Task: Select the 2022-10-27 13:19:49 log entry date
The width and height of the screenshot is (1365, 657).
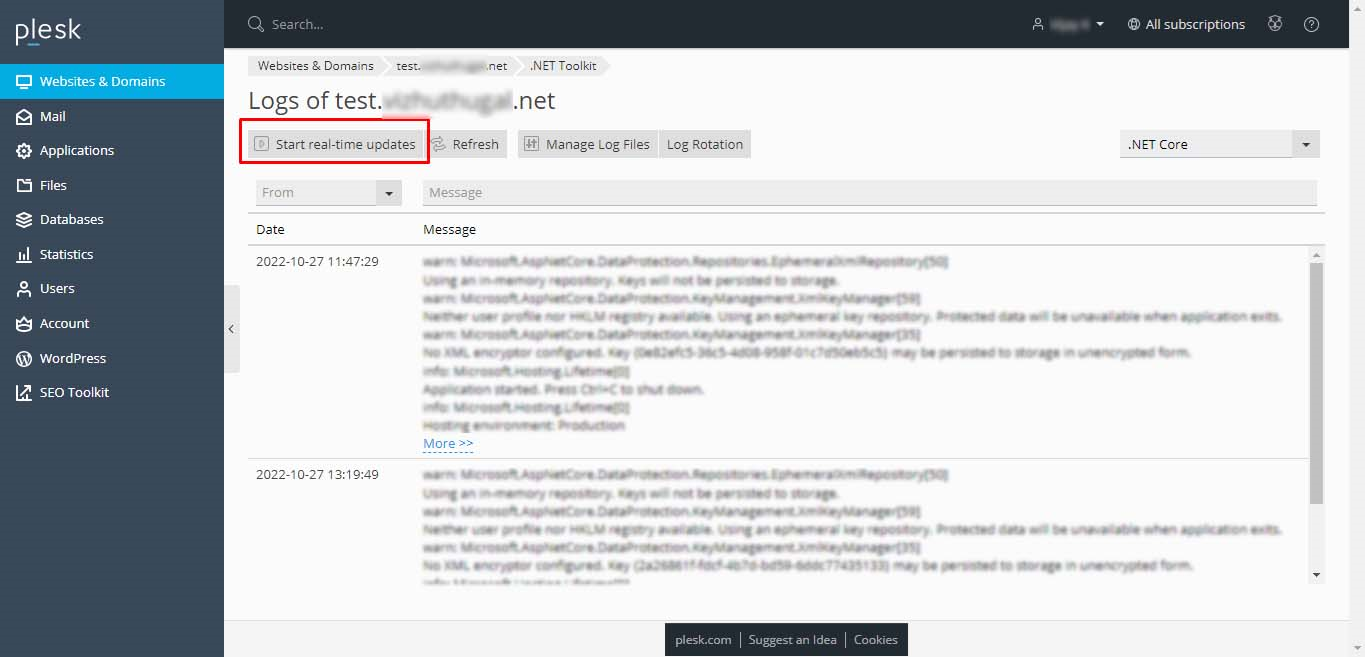Action: (317, 474)
